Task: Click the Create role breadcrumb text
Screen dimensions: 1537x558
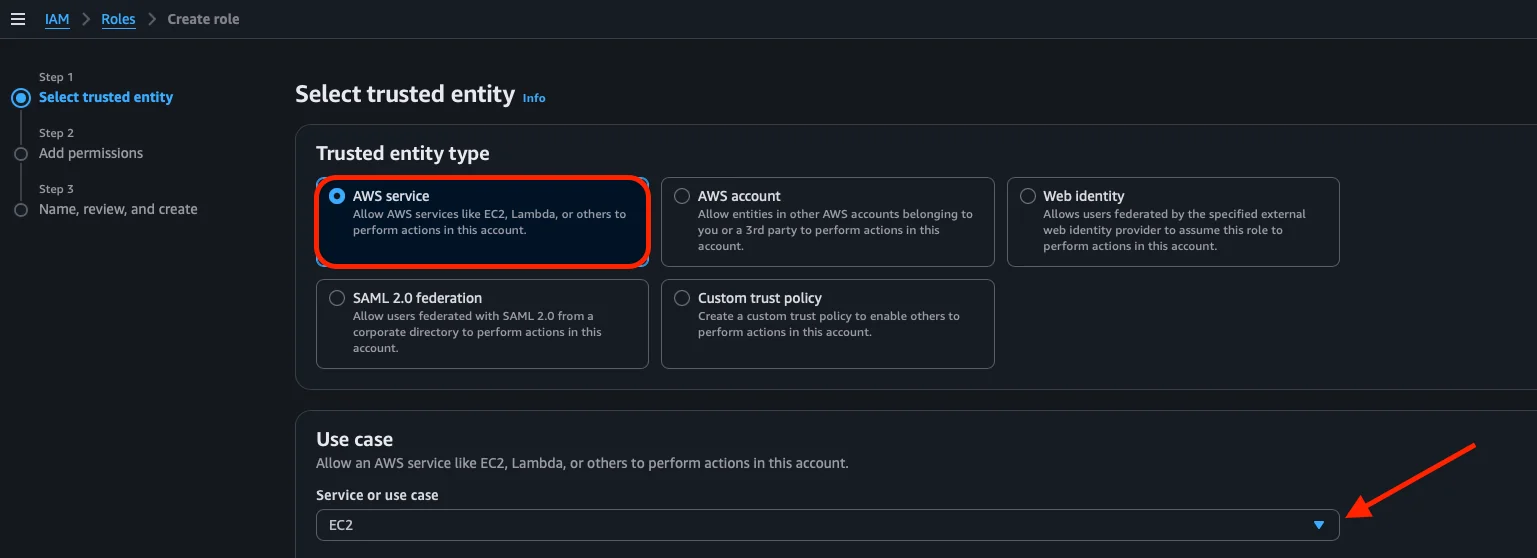Action: coord(203,19)
